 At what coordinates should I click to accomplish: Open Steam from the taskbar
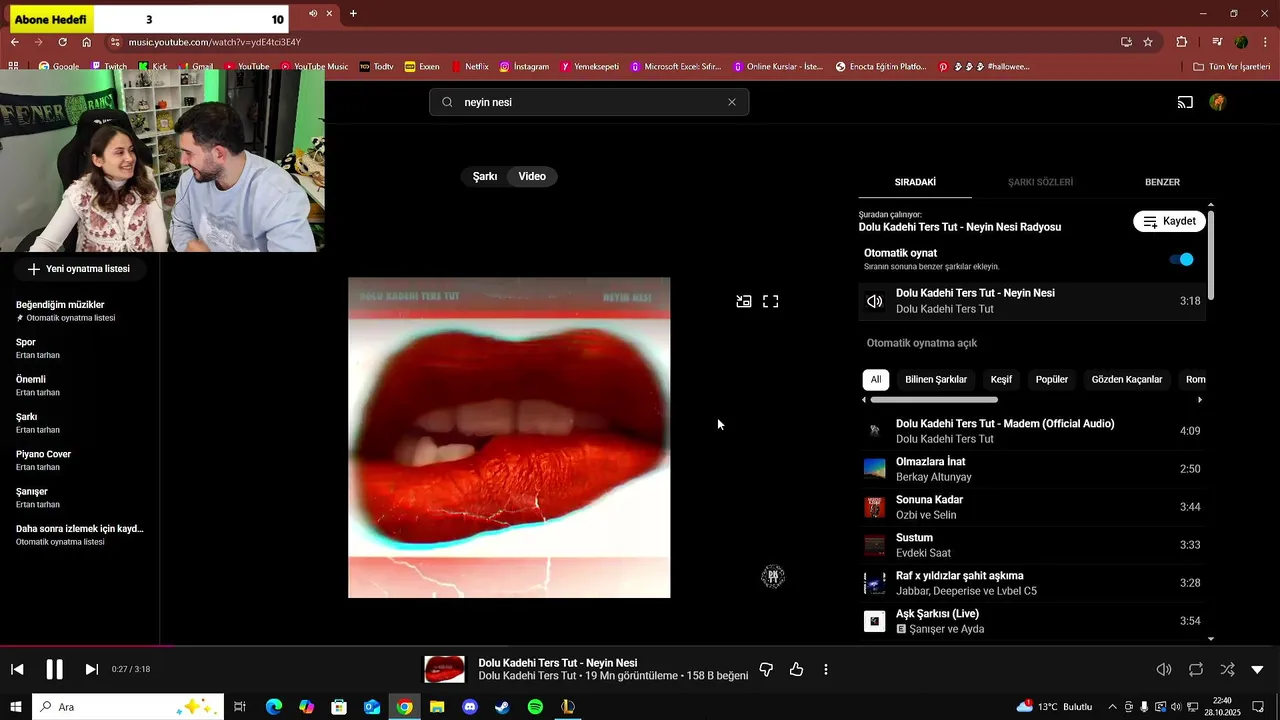pyautogui.click(x=502, y=707)
